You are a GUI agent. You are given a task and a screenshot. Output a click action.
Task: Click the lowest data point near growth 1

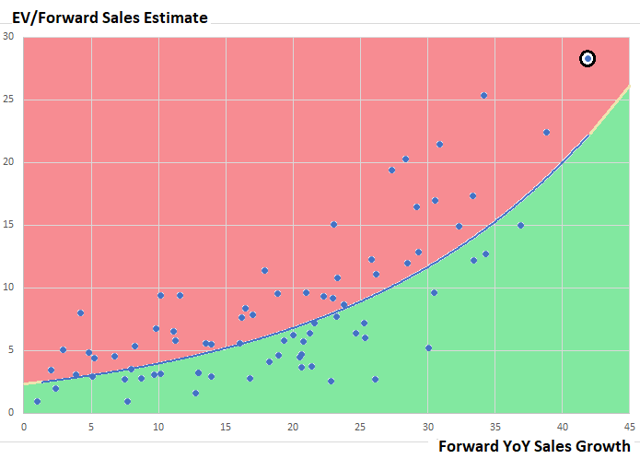pos(37,401)
